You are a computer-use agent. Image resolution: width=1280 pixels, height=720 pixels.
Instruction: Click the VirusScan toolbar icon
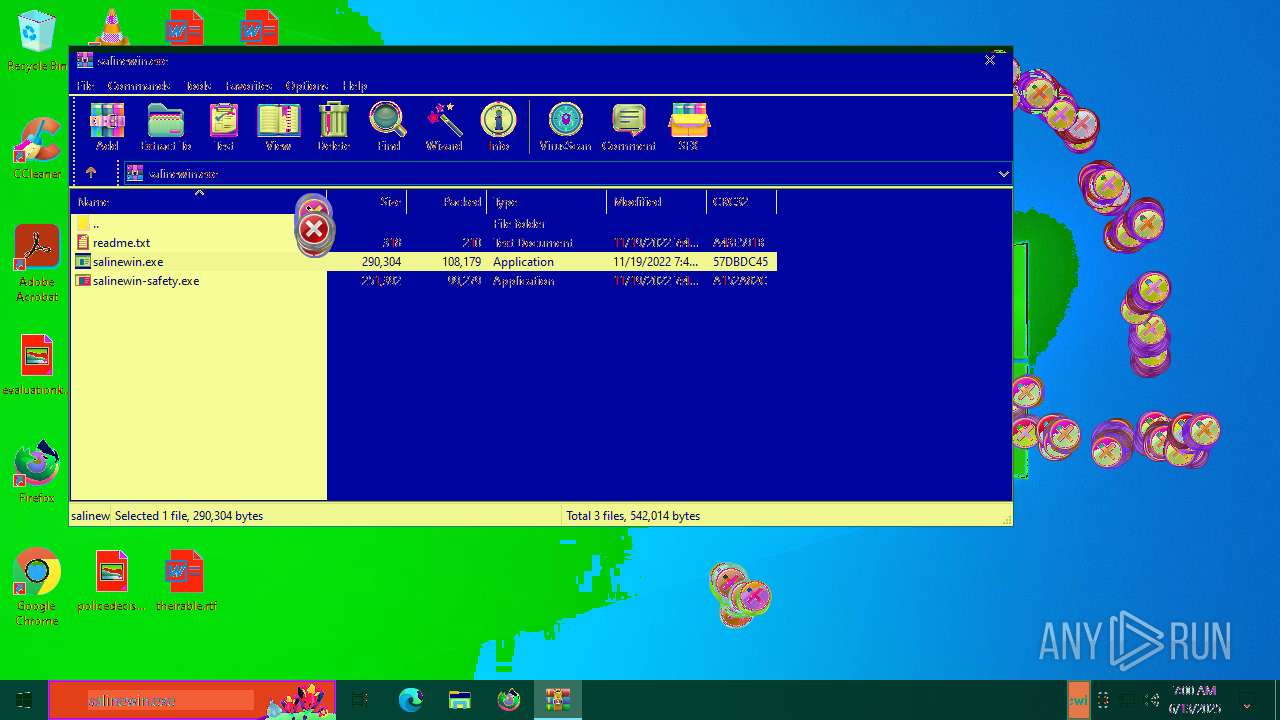[565, 126]
